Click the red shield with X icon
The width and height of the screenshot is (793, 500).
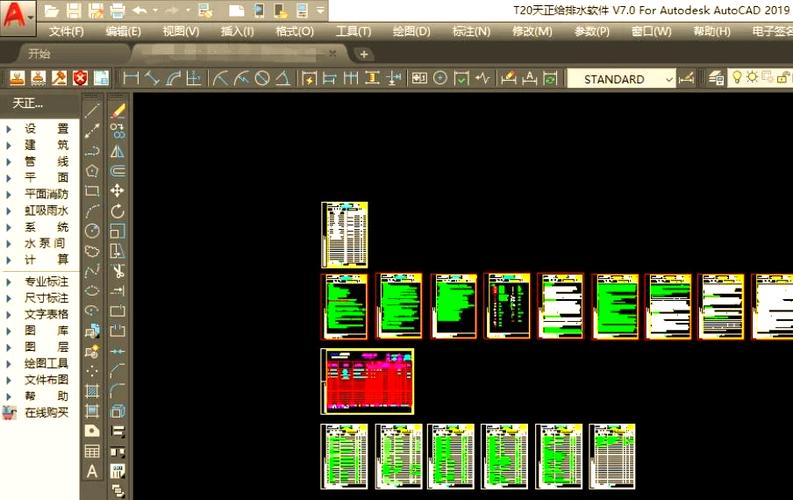[80, 78]
